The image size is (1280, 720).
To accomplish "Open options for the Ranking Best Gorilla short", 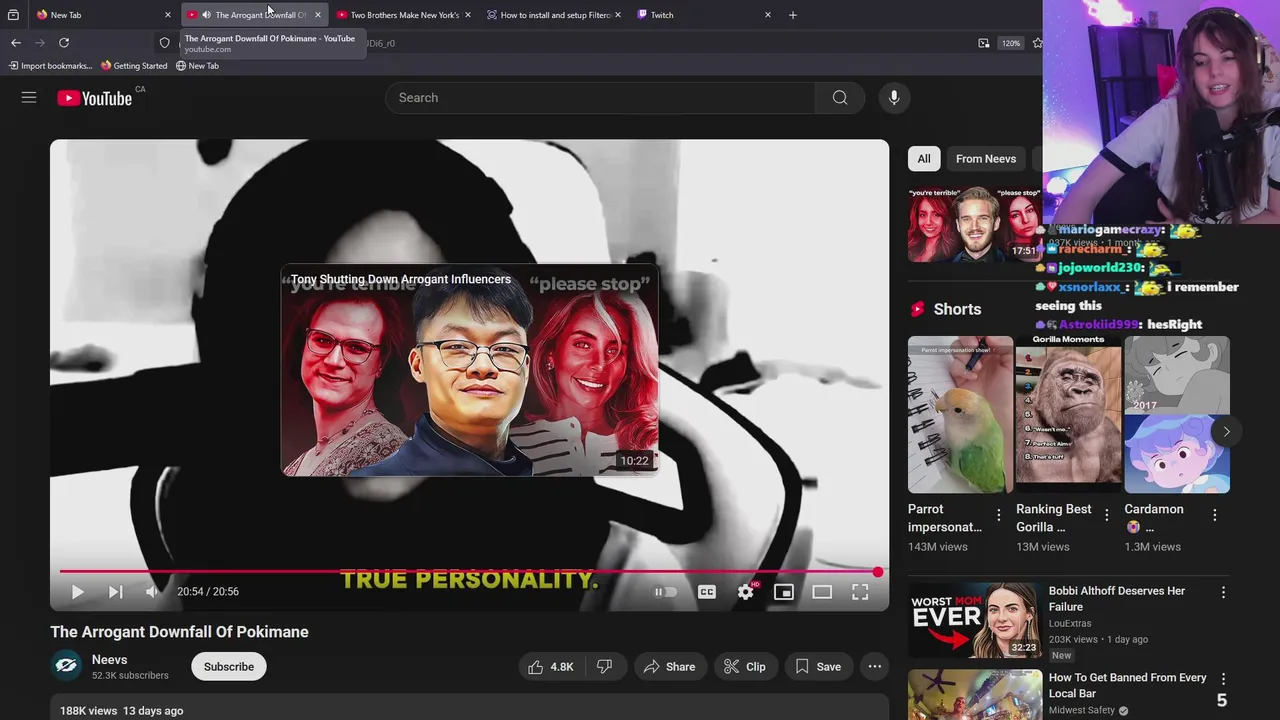I will tap(1106, 515).
